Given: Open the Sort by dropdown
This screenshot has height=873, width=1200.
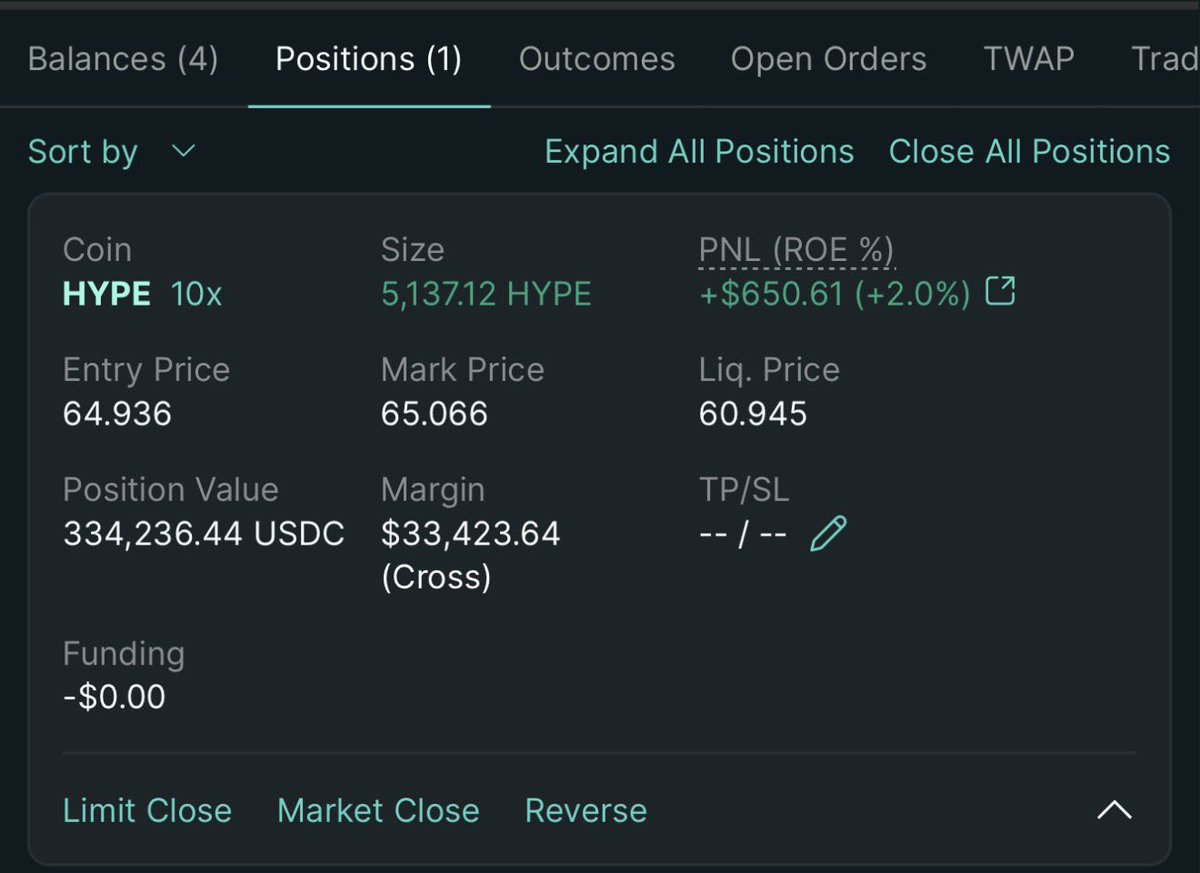Looking at the screenshot, I should (112, 152).
